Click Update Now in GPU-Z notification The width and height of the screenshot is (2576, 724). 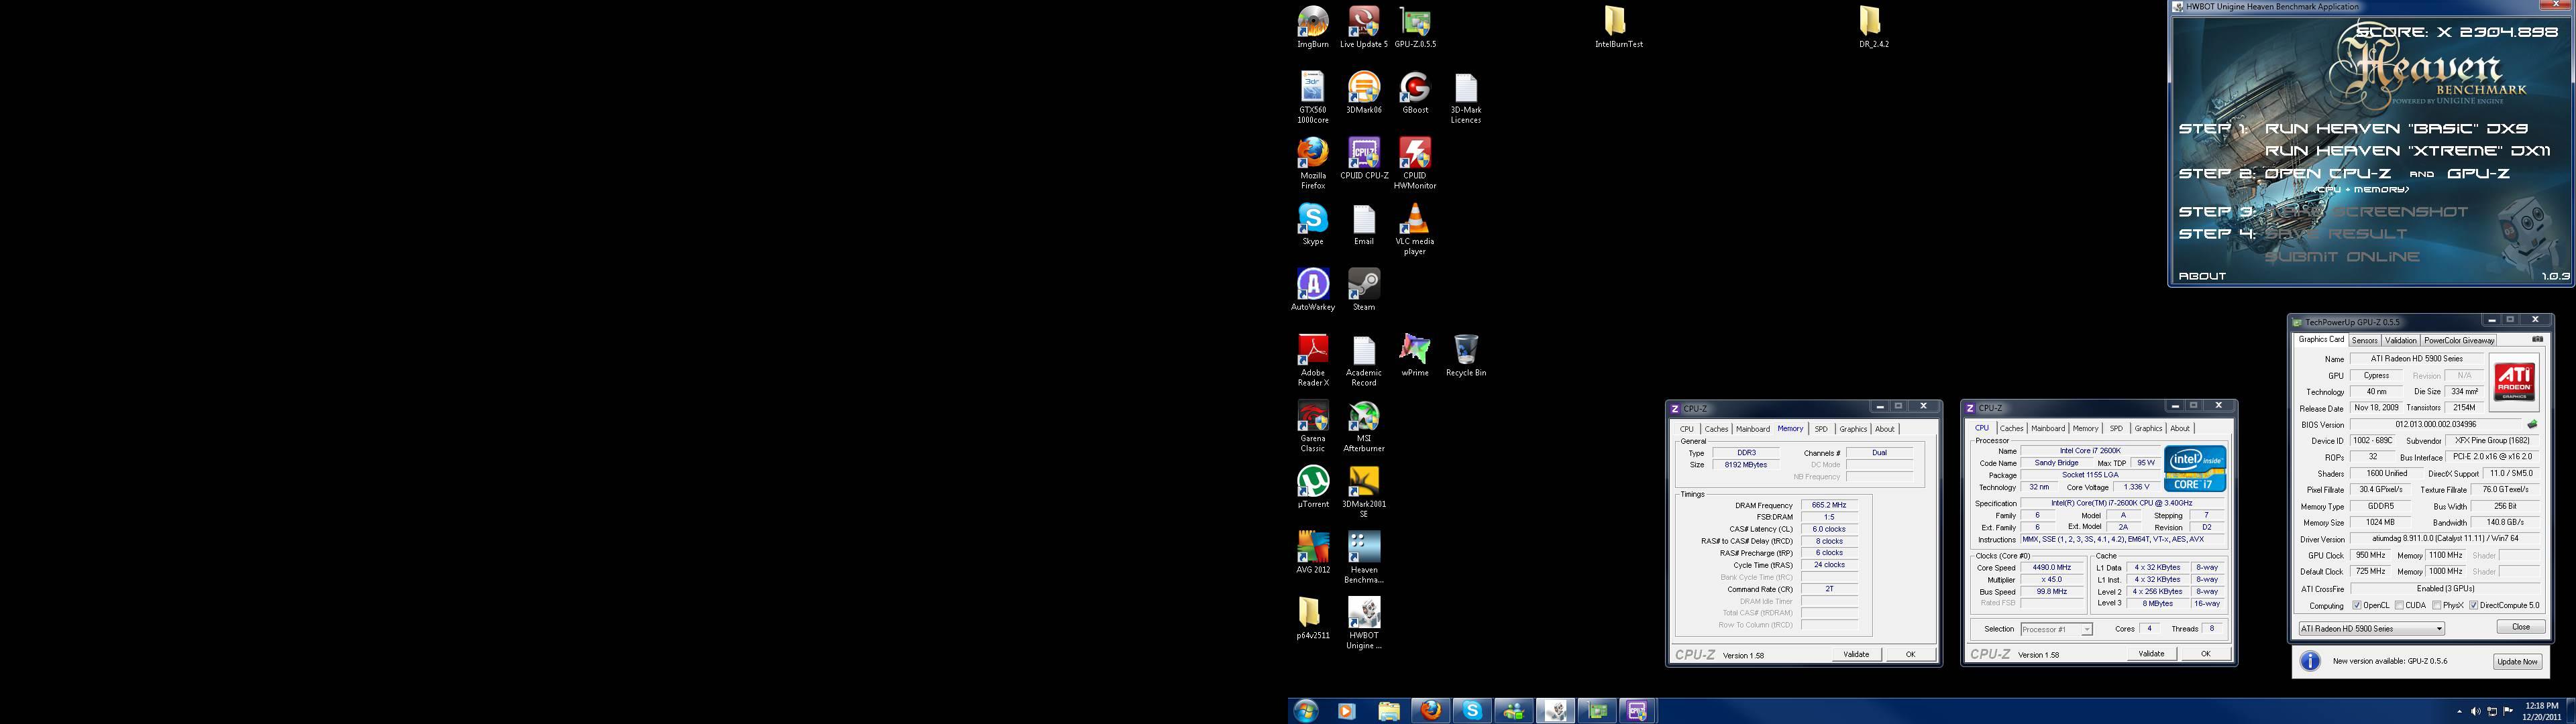click(2517, 661)
